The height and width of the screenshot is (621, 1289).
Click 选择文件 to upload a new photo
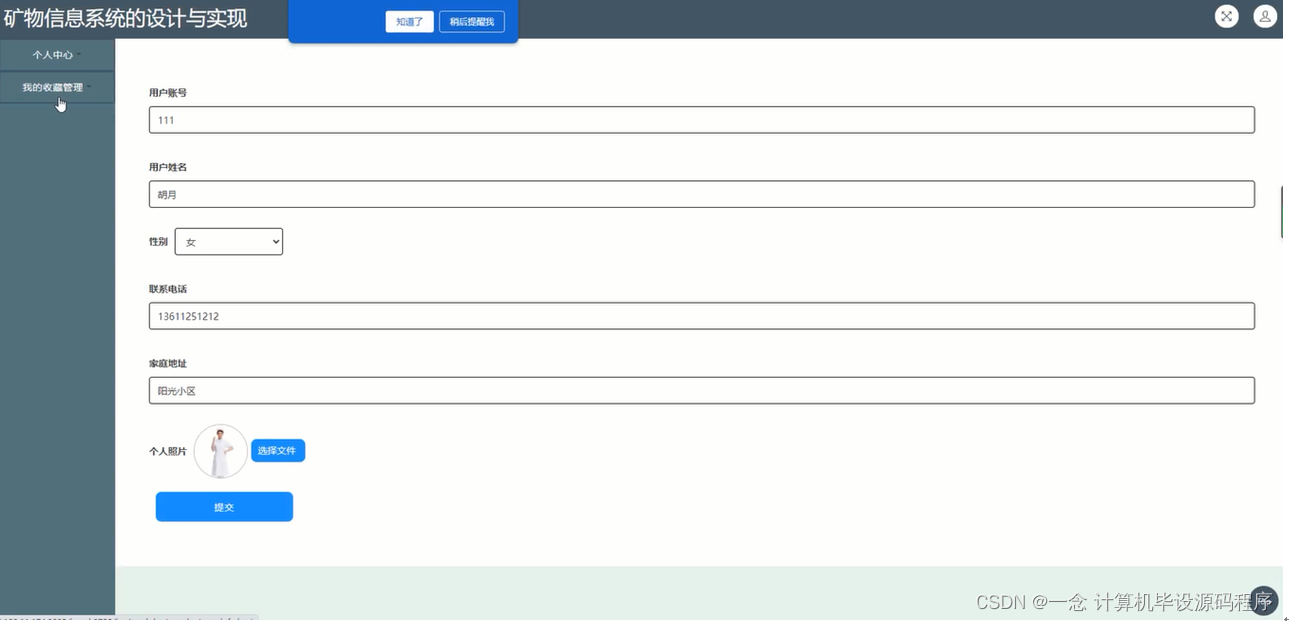coord(277,450)
